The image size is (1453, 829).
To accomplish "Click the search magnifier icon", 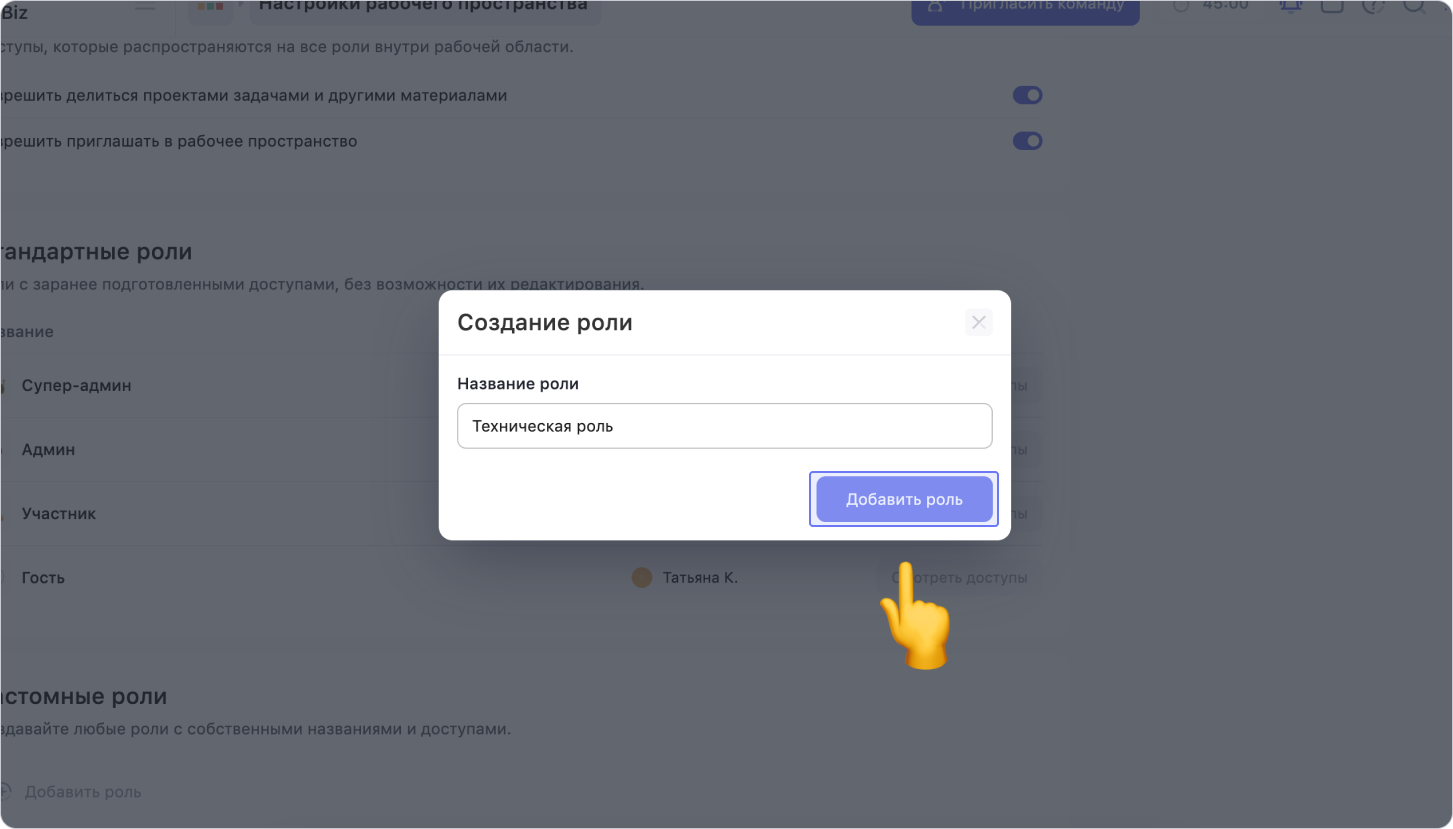I will point(1414,6).
